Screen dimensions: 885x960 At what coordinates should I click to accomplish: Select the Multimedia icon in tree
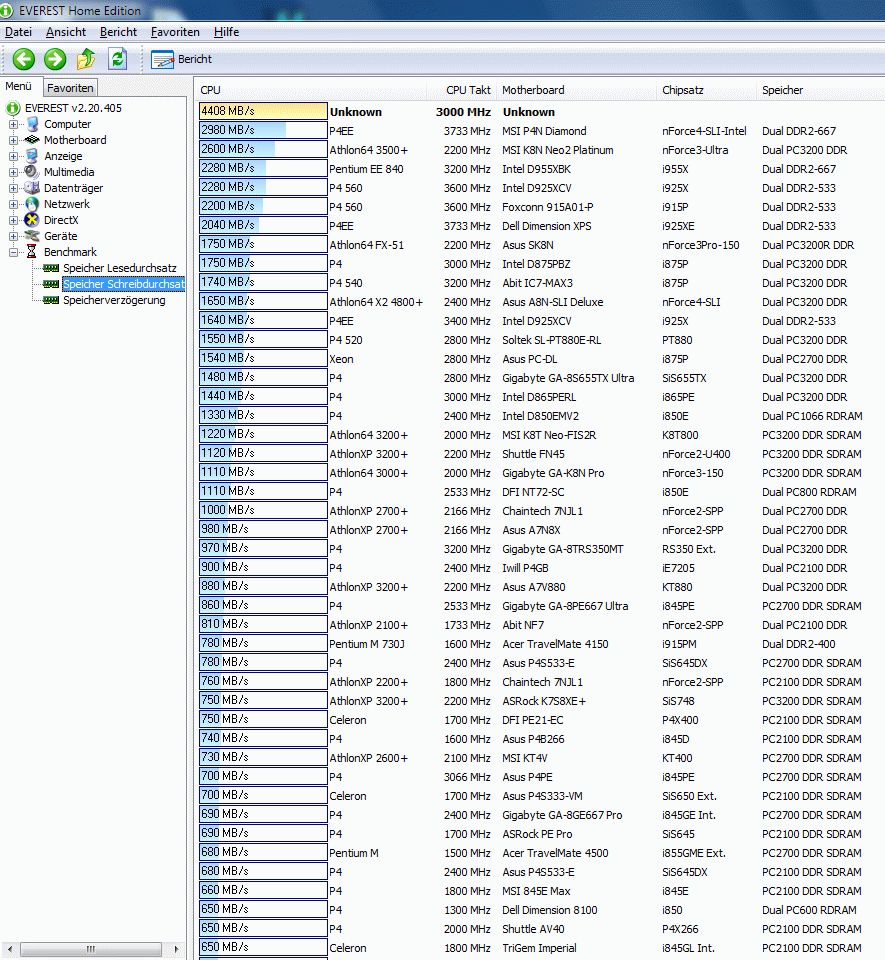click(33, 172)
